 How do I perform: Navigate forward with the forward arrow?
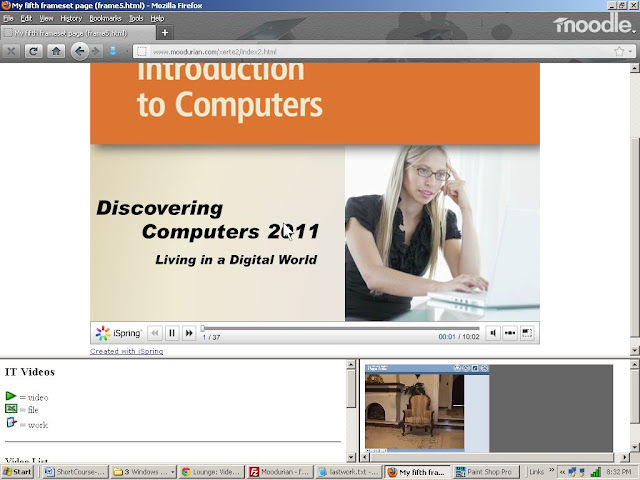(x=96, y=51)
